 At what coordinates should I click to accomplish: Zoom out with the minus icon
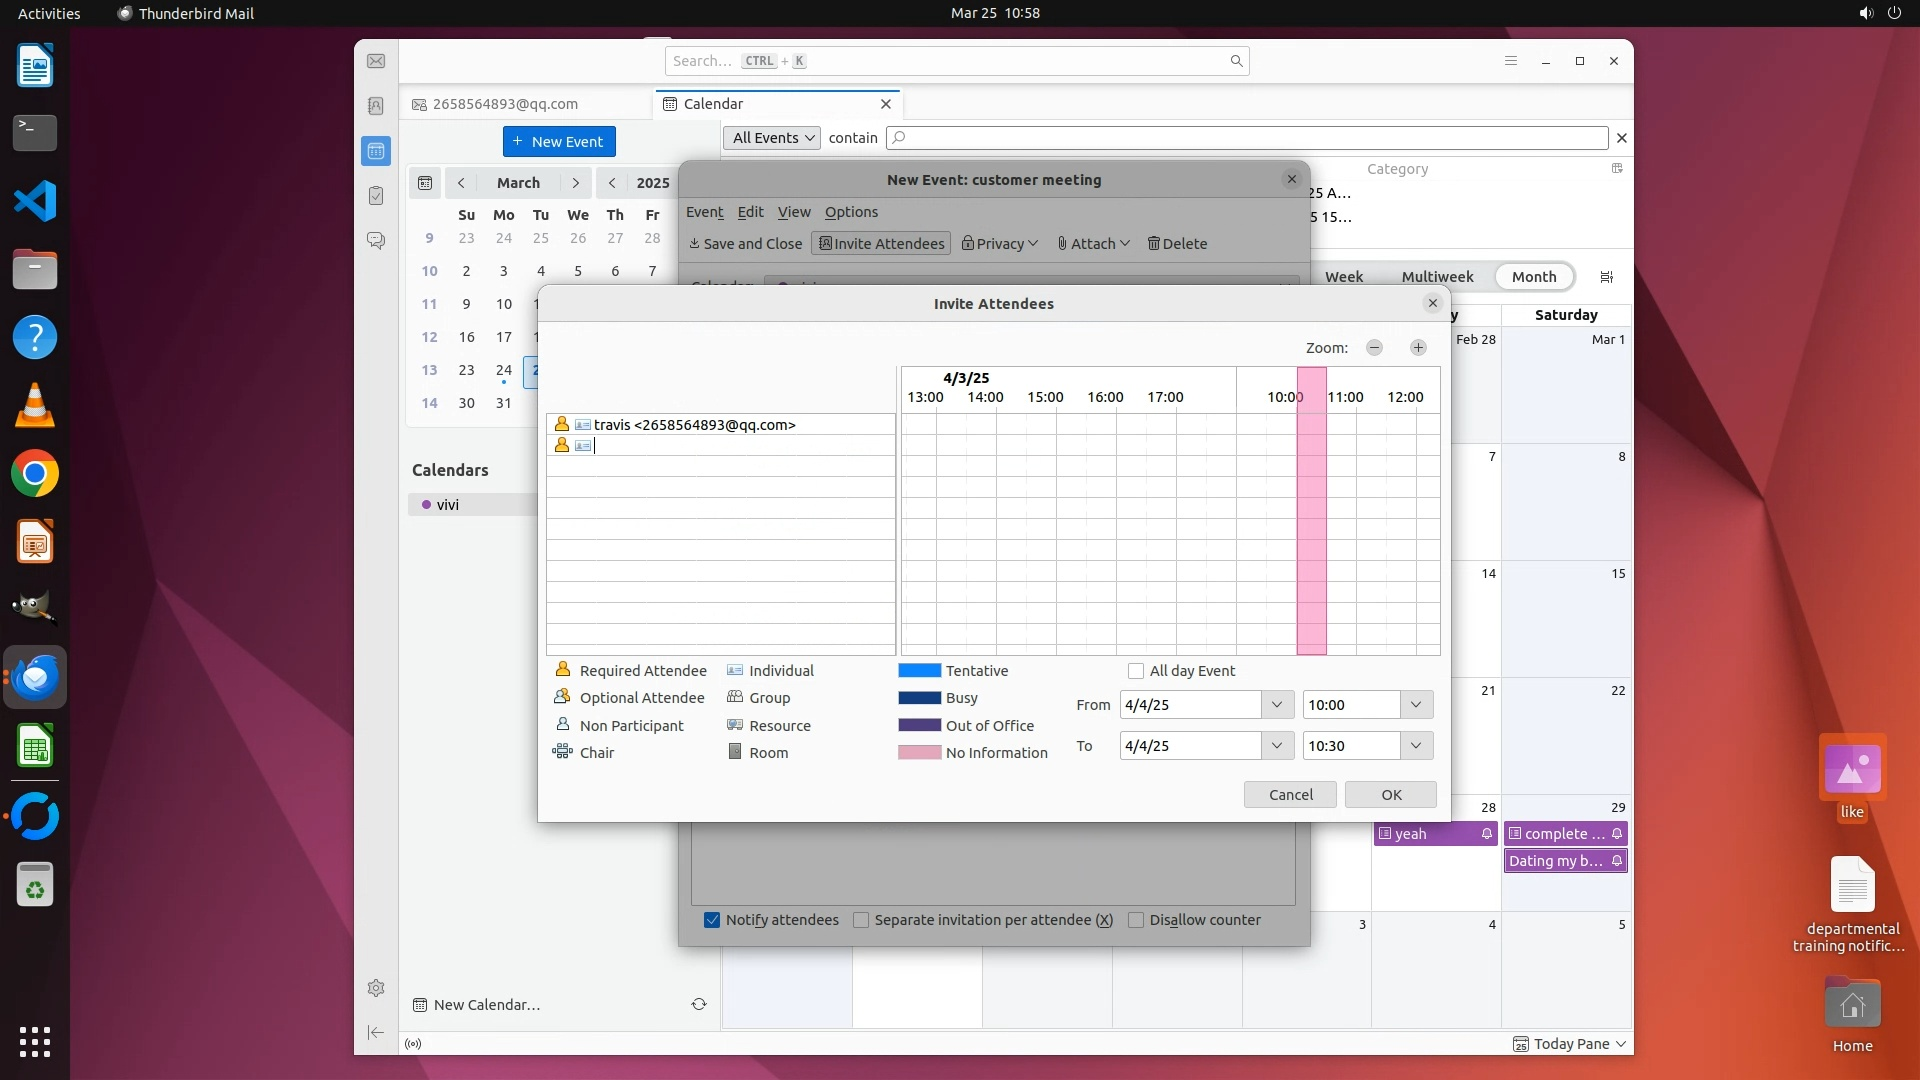1374,347
